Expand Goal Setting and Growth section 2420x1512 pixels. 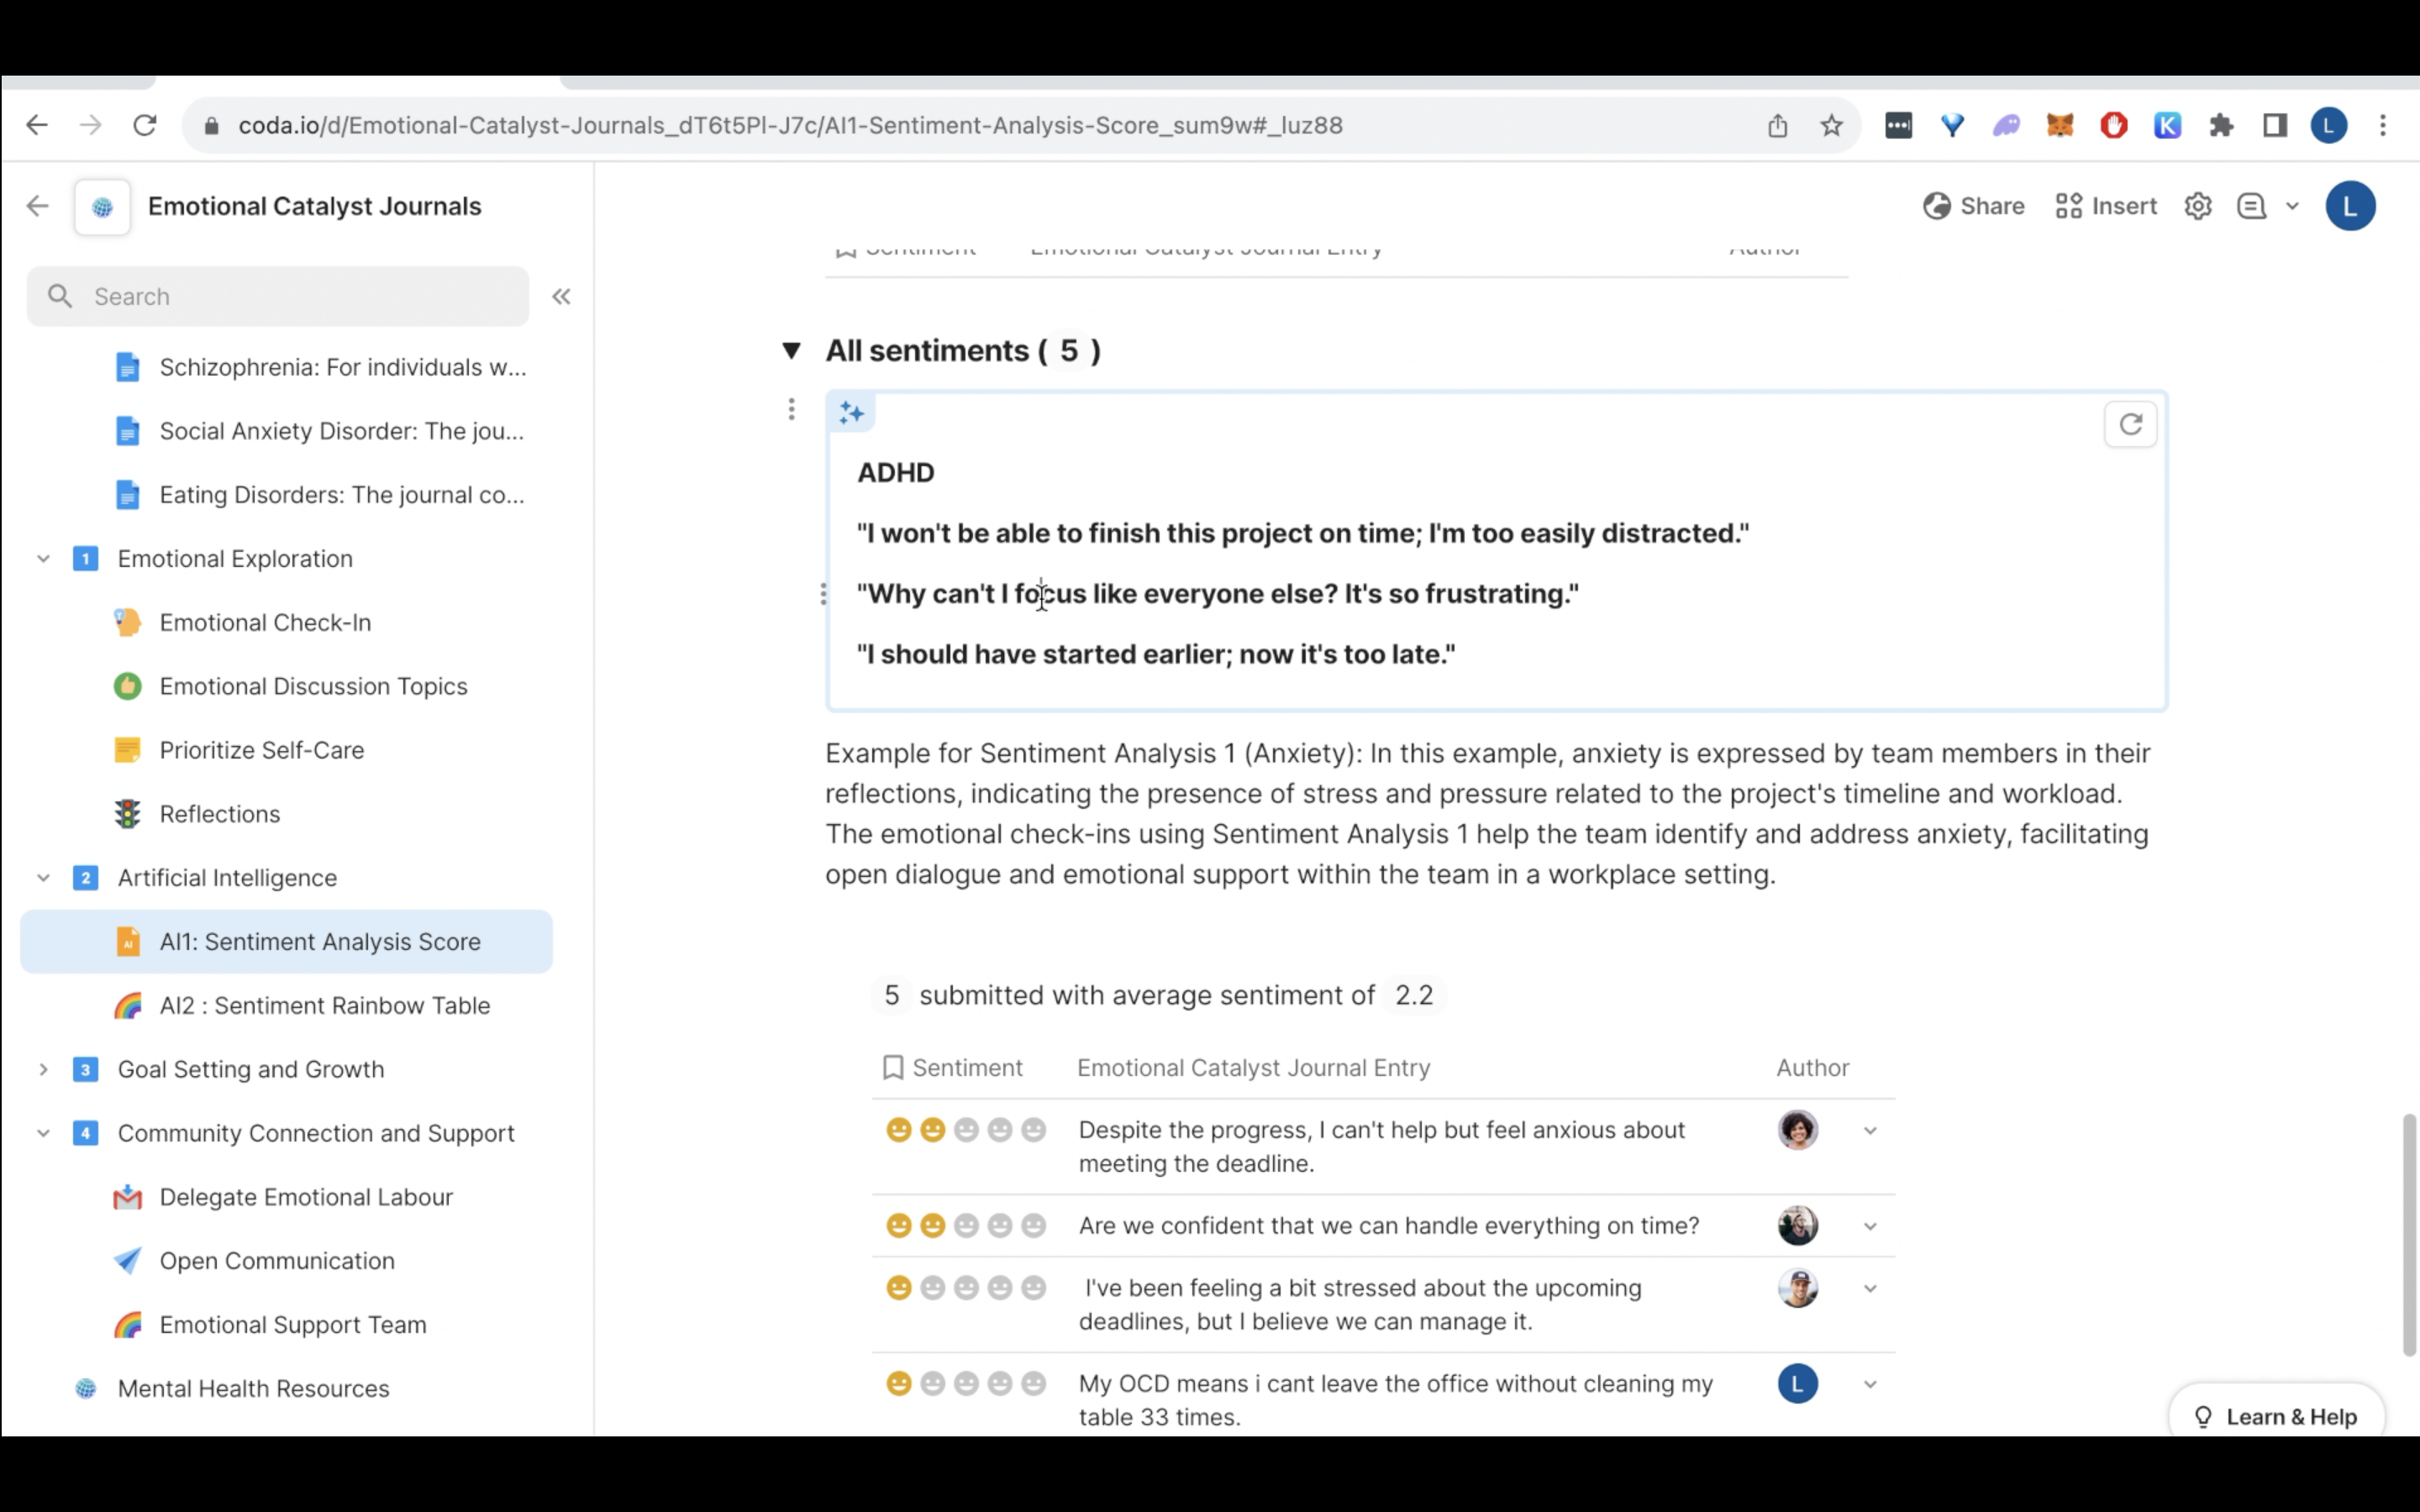click(x=43, y=1069)
